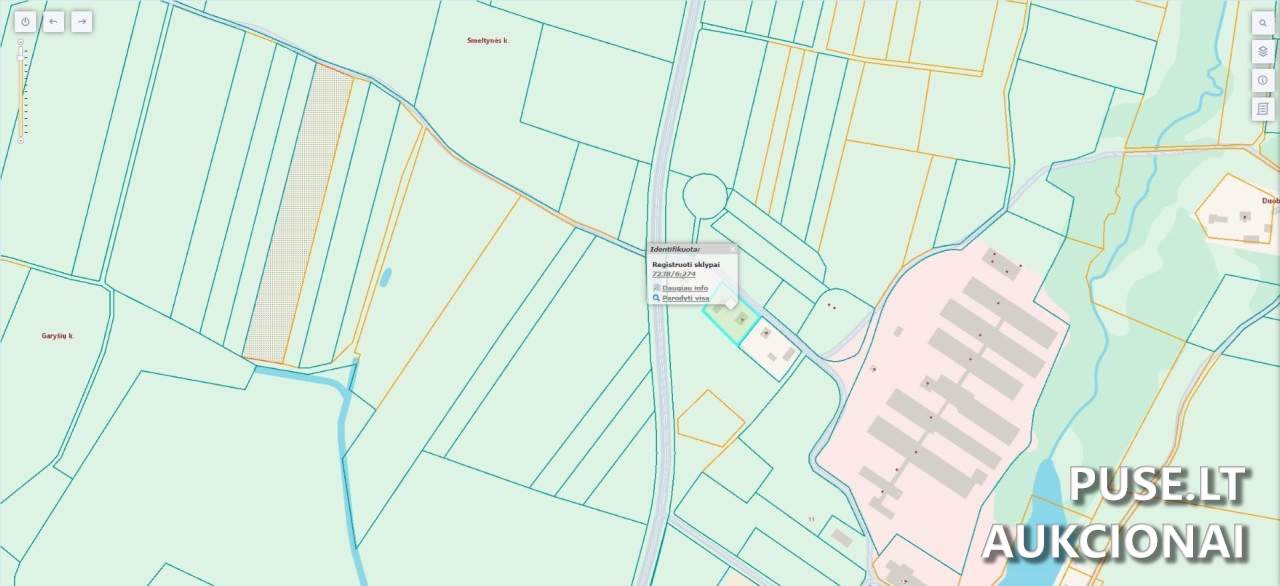Open the info identify tool

point(1263,80)
